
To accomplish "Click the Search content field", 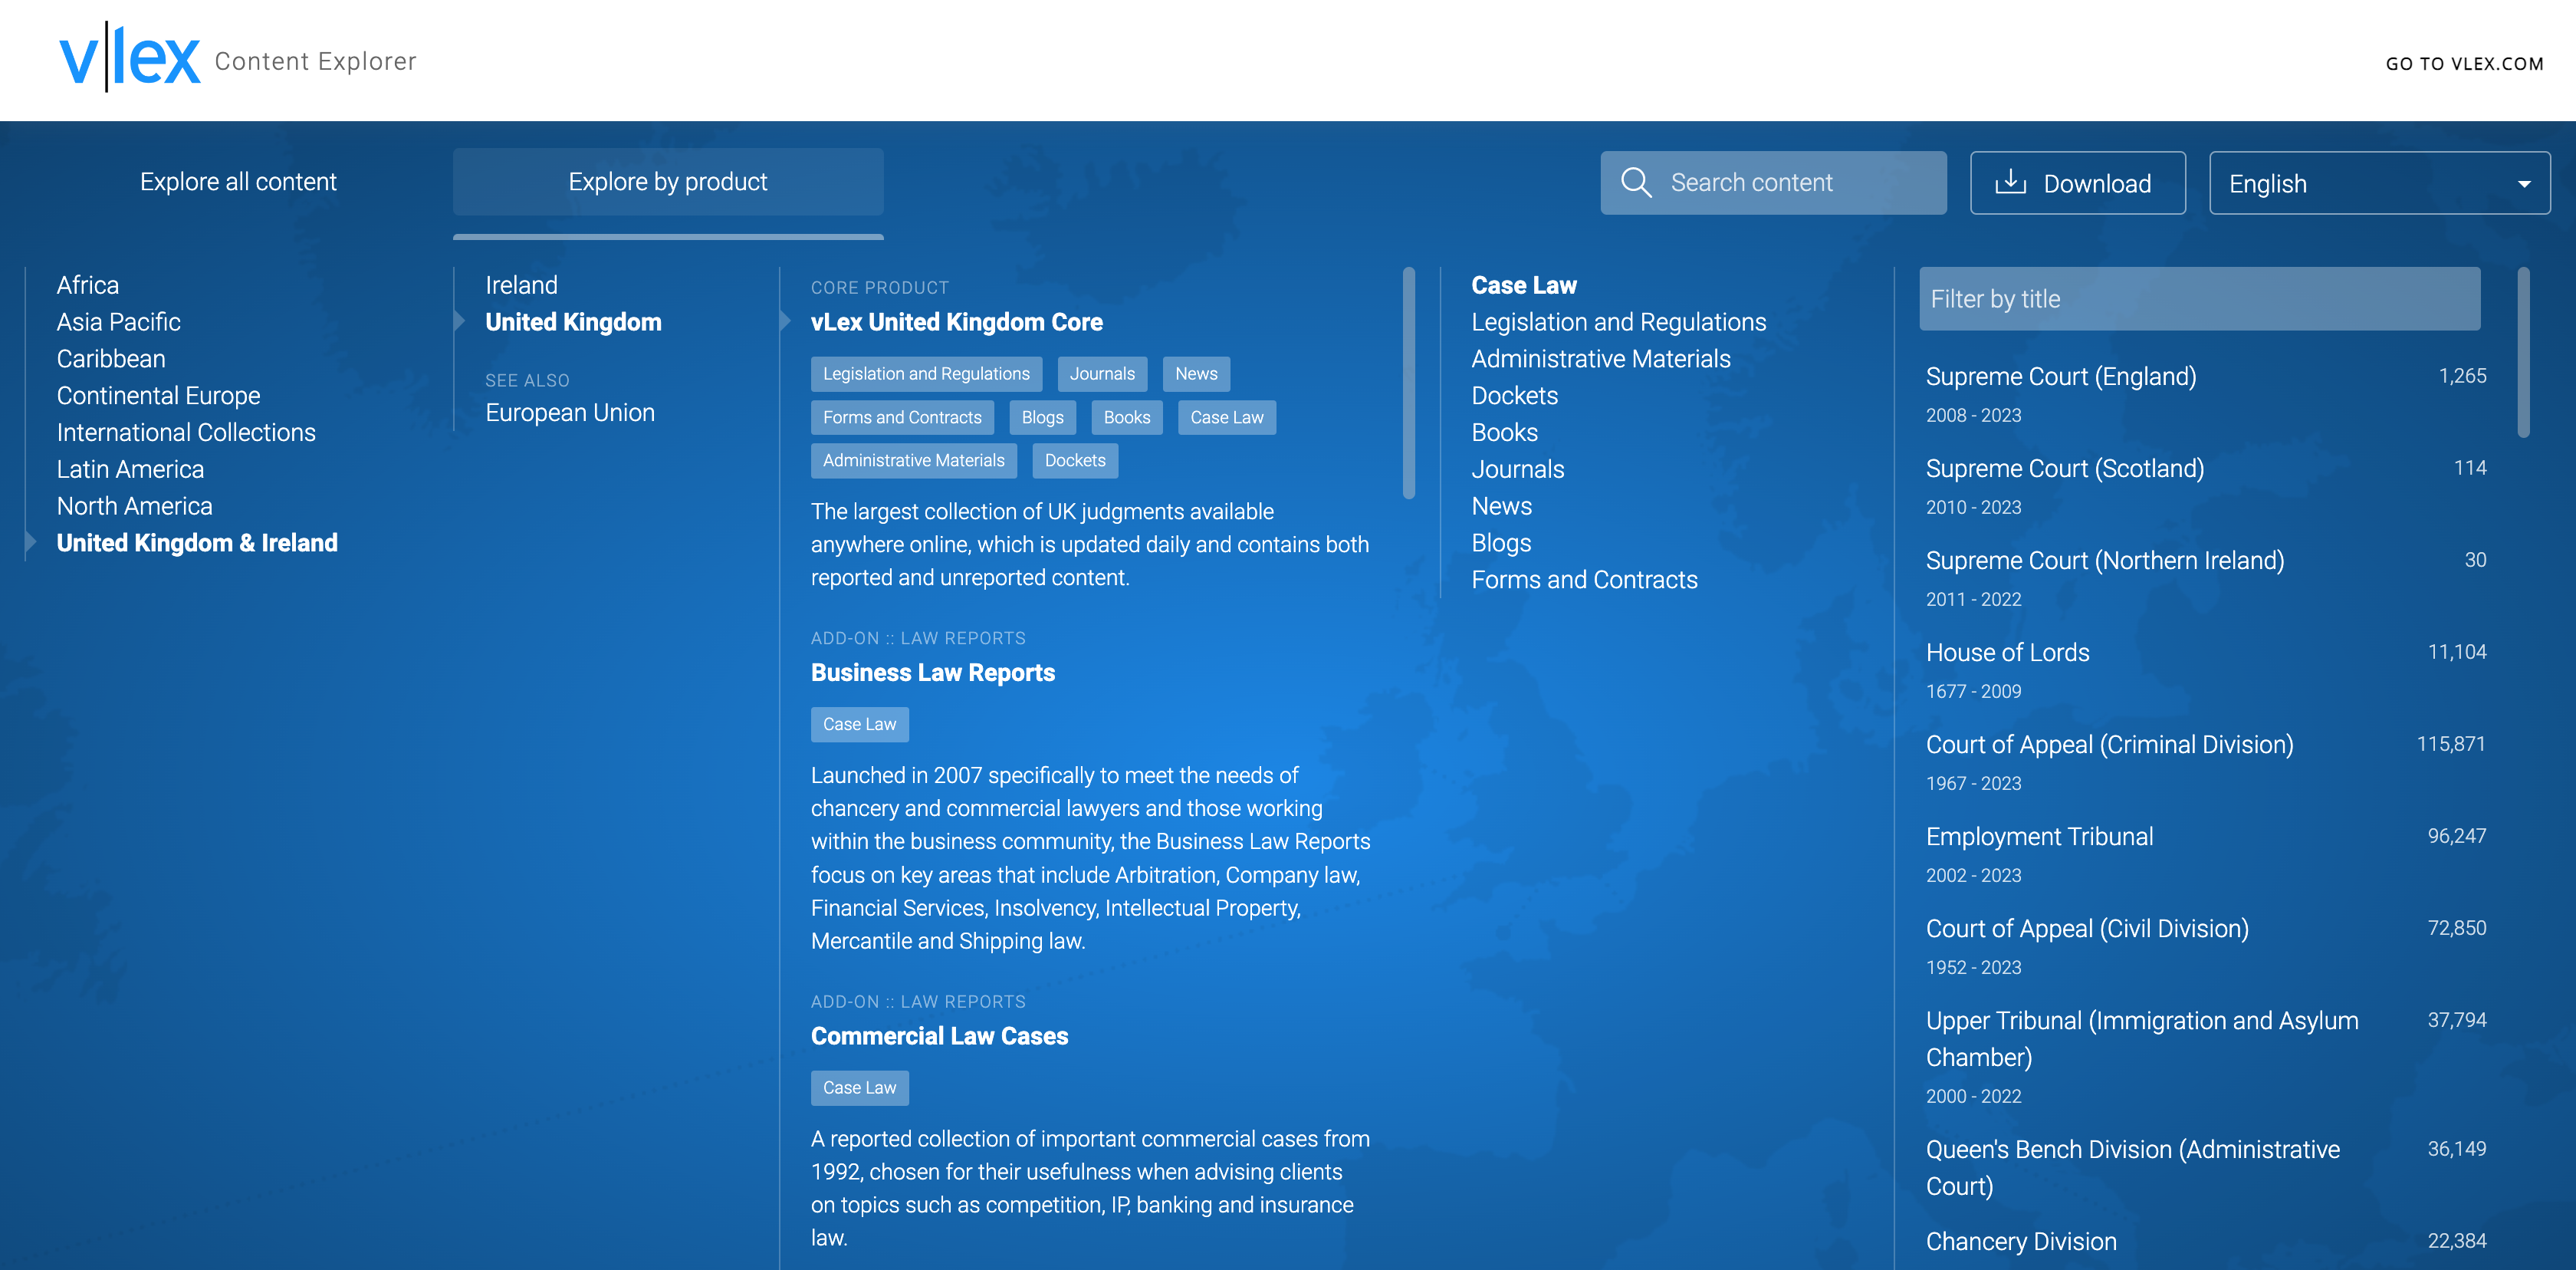I will coord(1773,183).
